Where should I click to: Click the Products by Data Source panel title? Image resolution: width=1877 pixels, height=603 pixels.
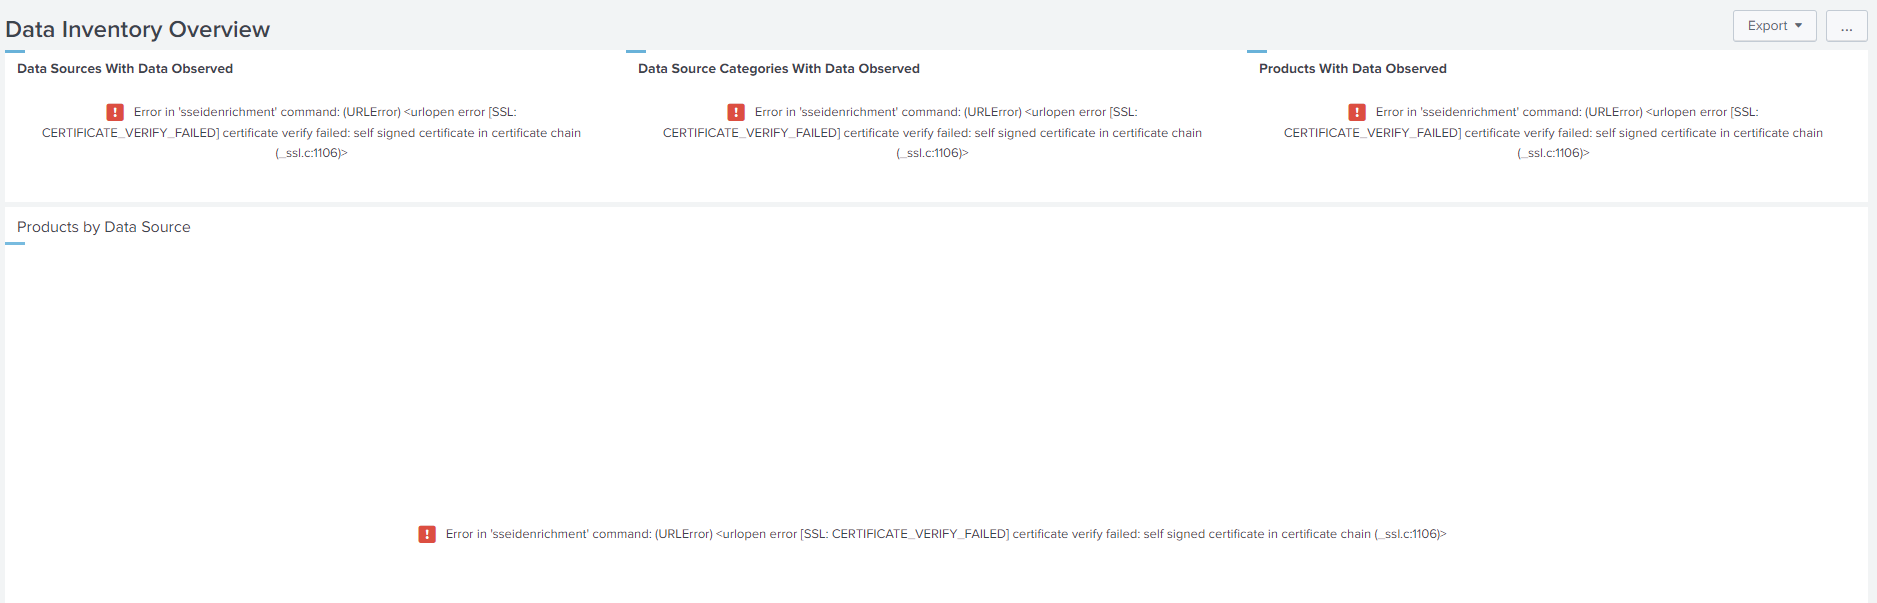(104, 227)
